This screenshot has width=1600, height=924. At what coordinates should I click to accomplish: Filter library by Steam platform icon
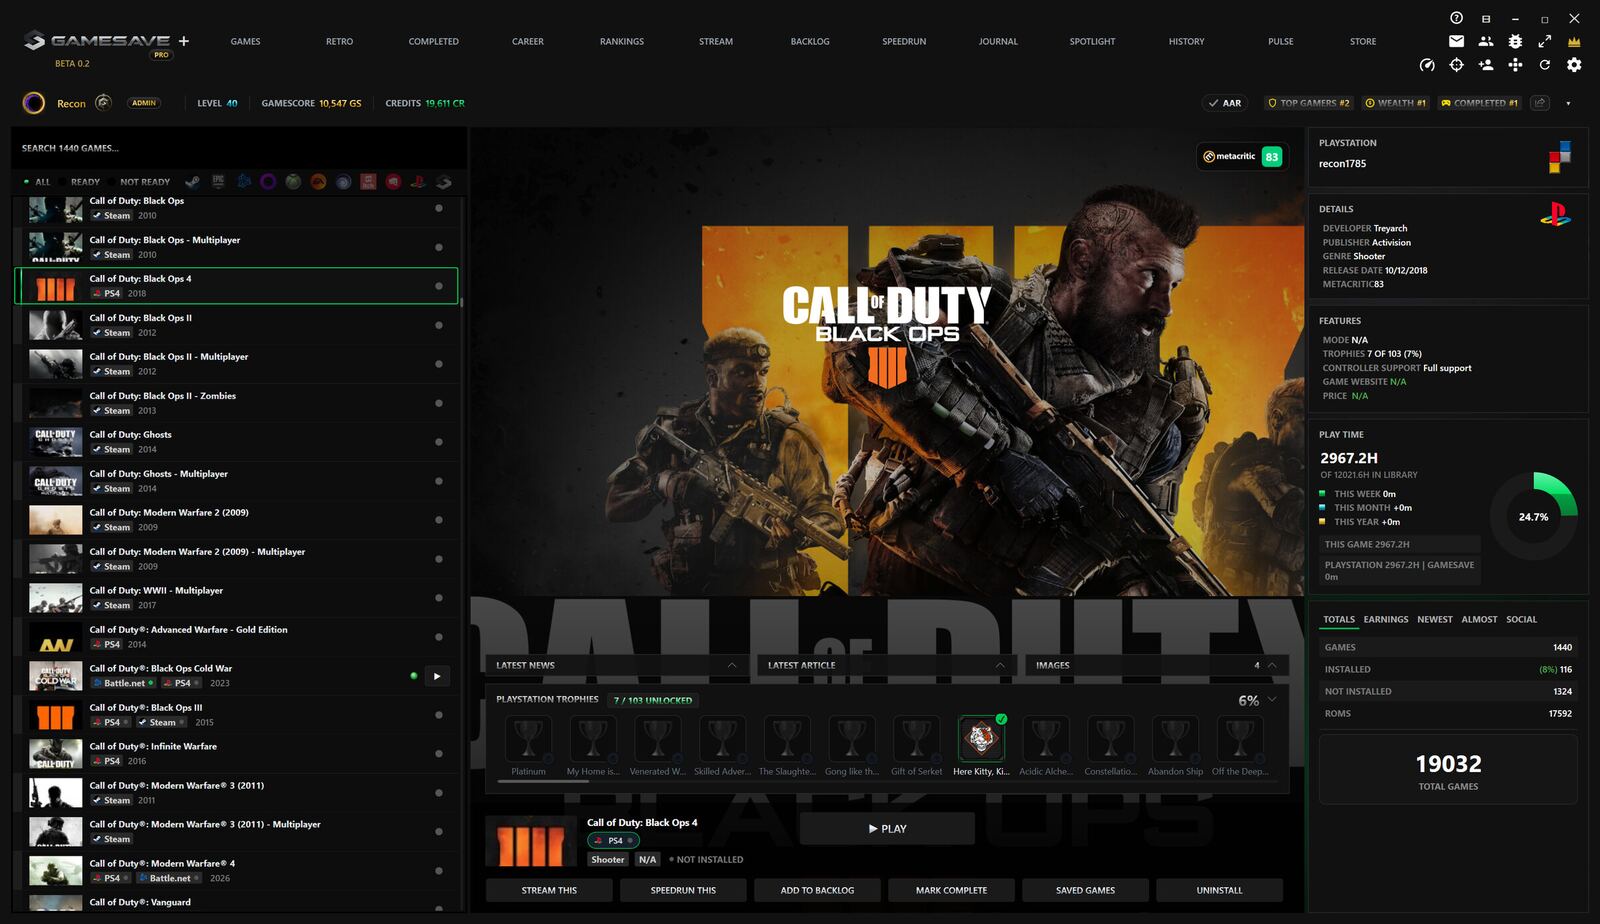pos(192,182)
